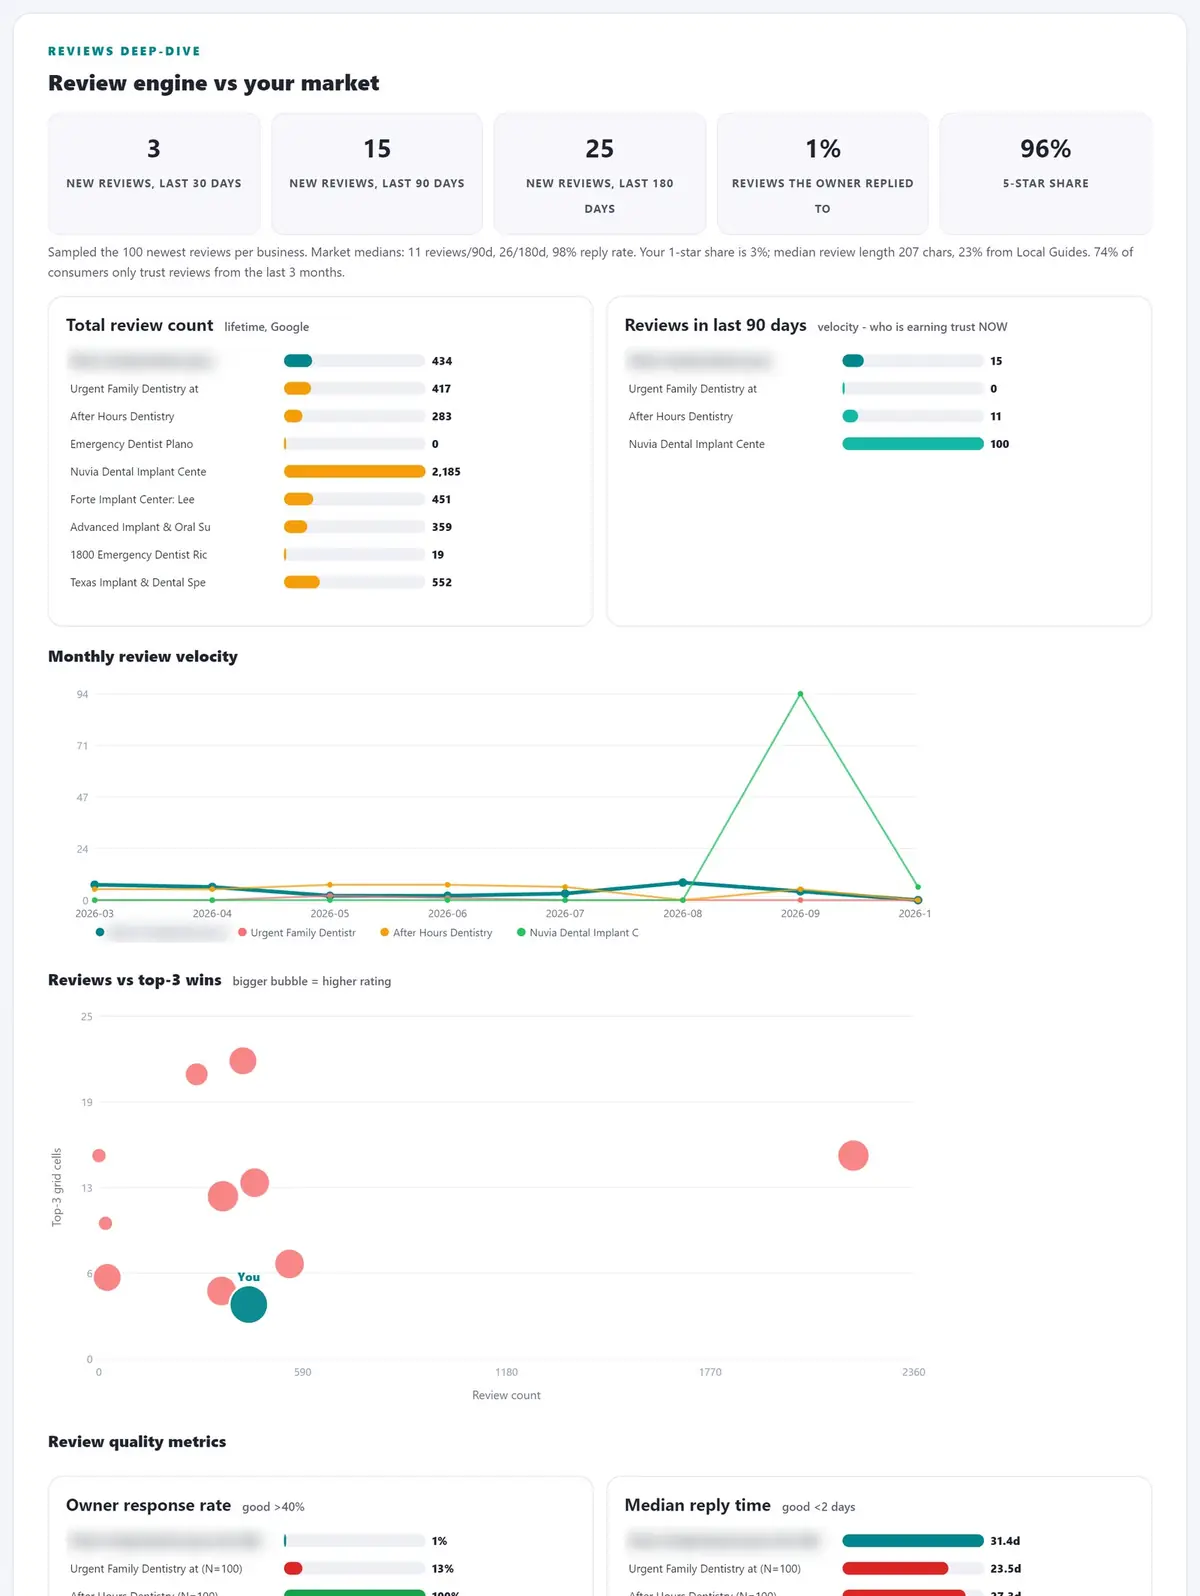1200x1596 pixels.
Task: Click the 'Owner response rate' card title
Action: pos(148,1505)
